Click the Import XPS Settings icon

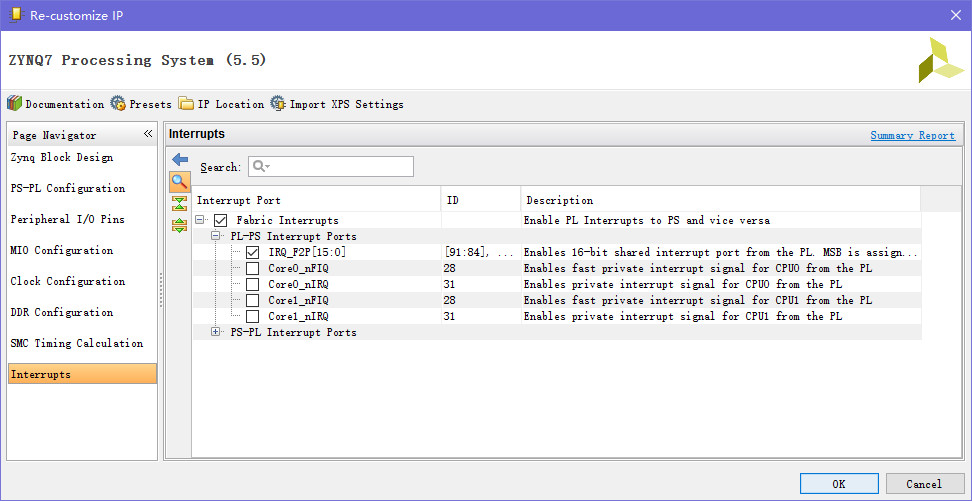[x=278, y=104]
